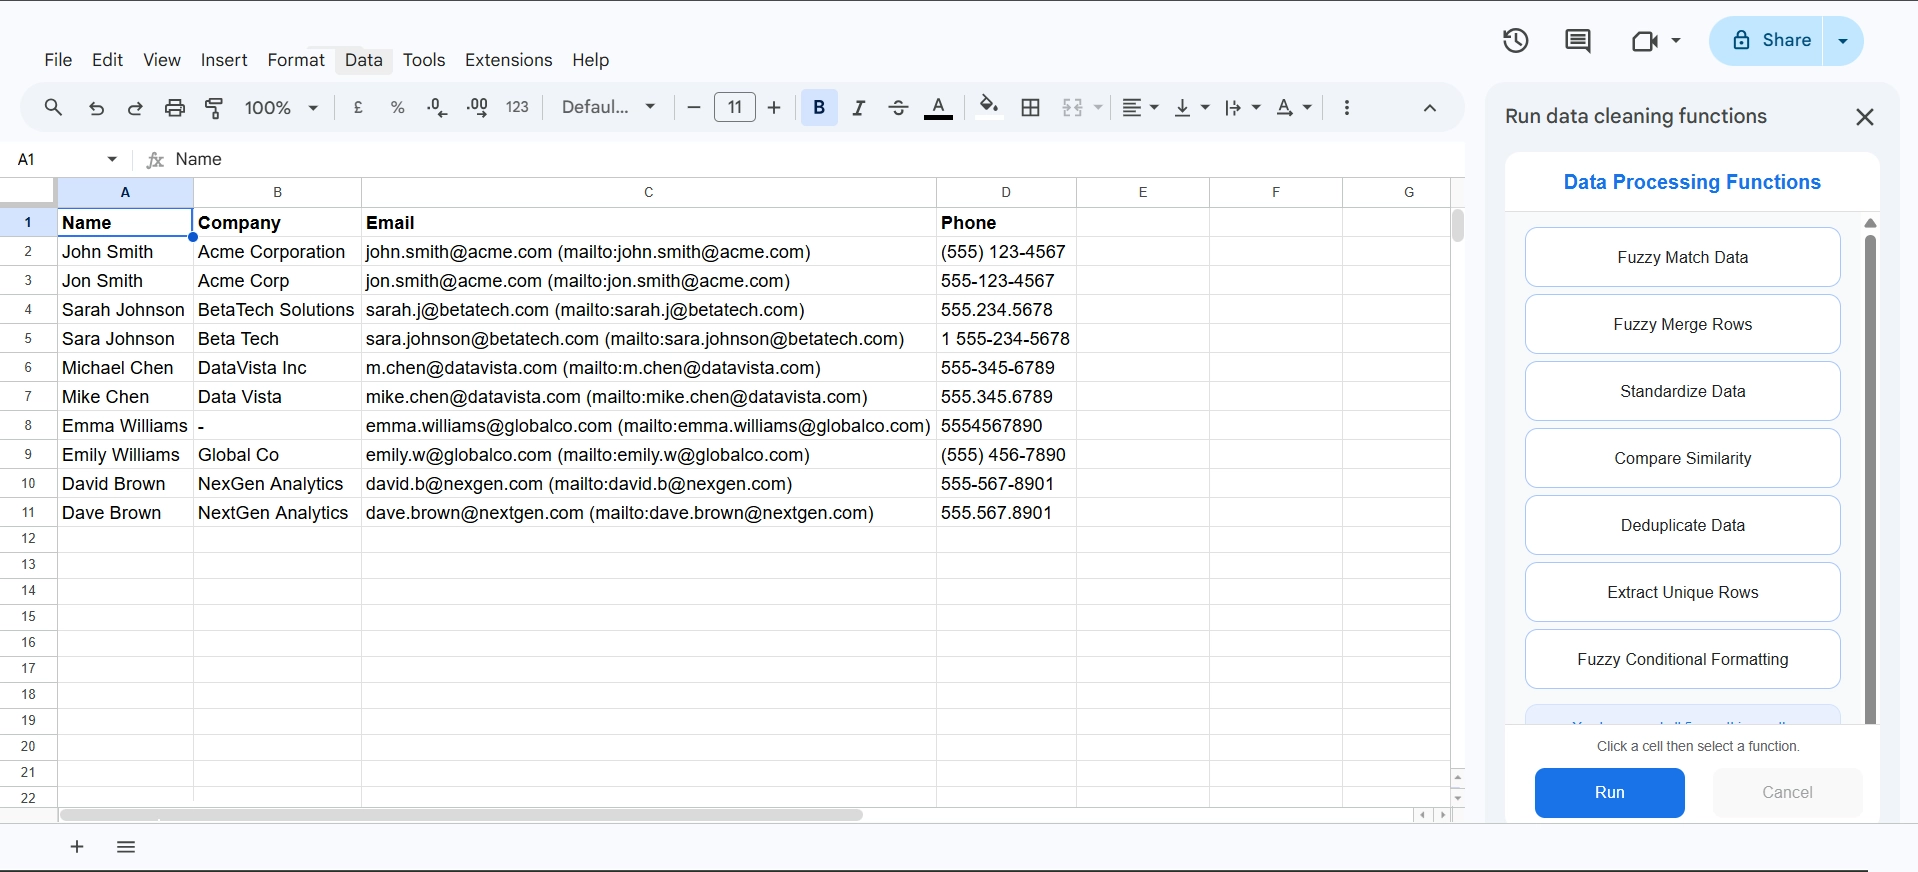This screenshot has height=872, width=1918.
Task: Toggle italic formatting
Action: point(858,107)
